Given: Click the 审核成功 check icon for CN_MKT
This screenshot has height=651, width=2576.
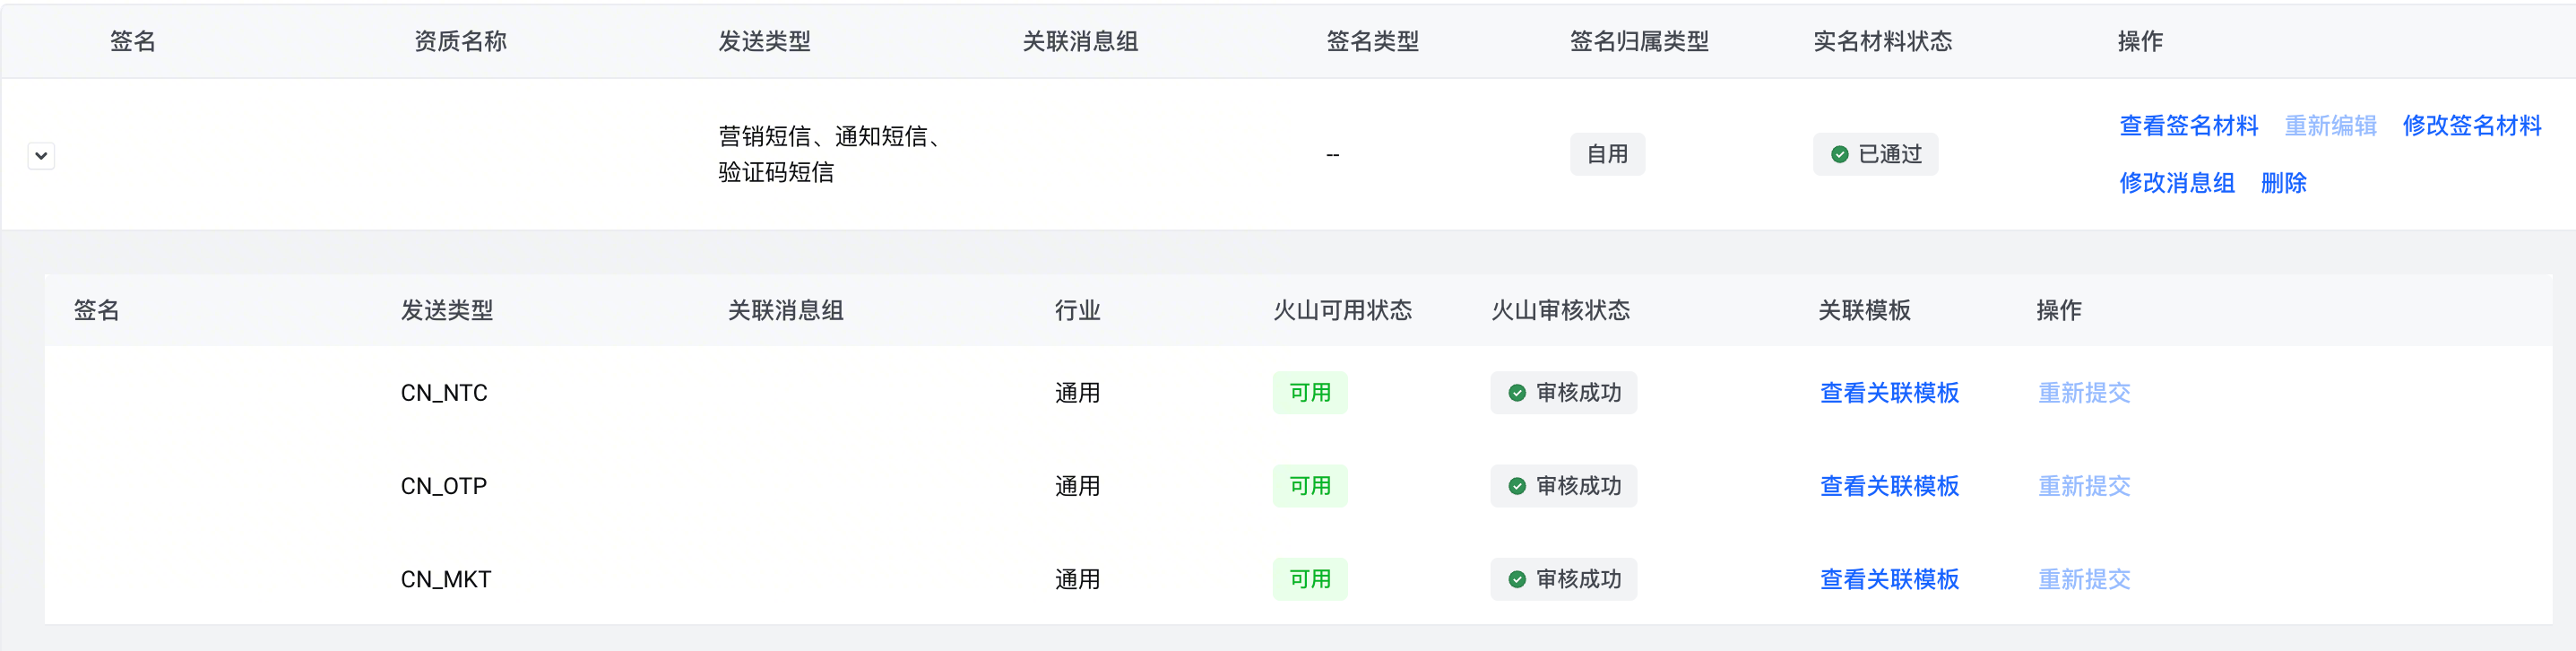Looking at the screenshot, I should (x=1517, y=579).
